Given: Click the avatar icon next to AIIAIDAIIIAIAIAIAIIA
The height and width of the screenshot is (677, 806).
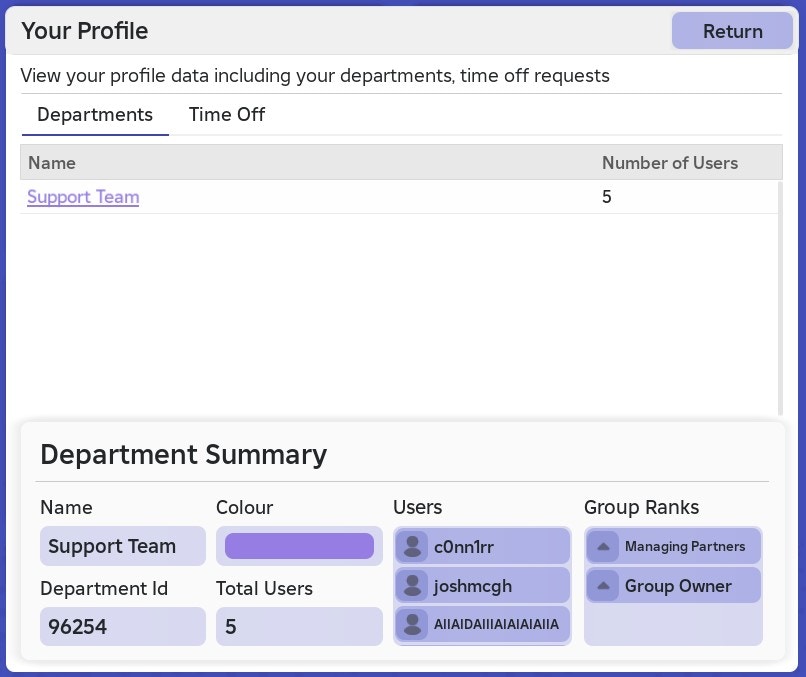Looking at the screenshot, I should click(412, 625).
